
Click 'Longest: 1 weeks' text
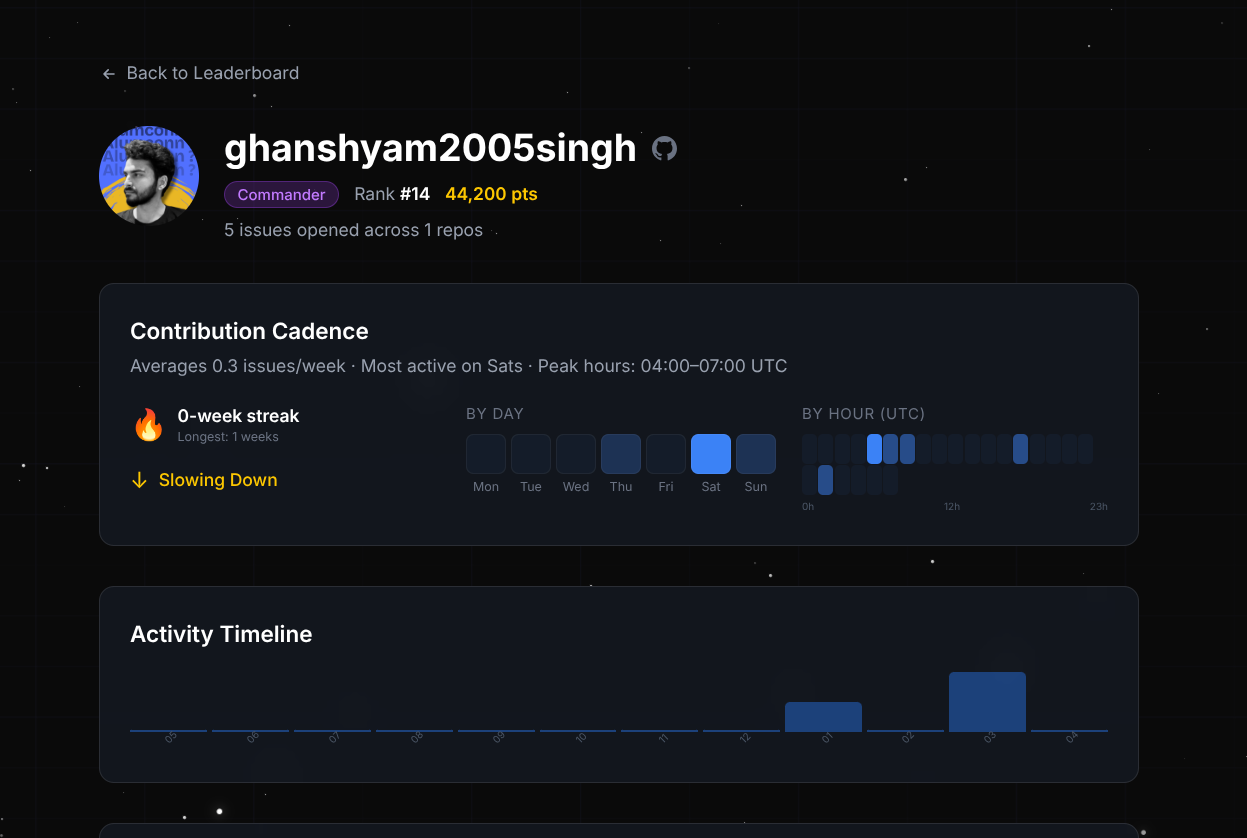(228, 437)
